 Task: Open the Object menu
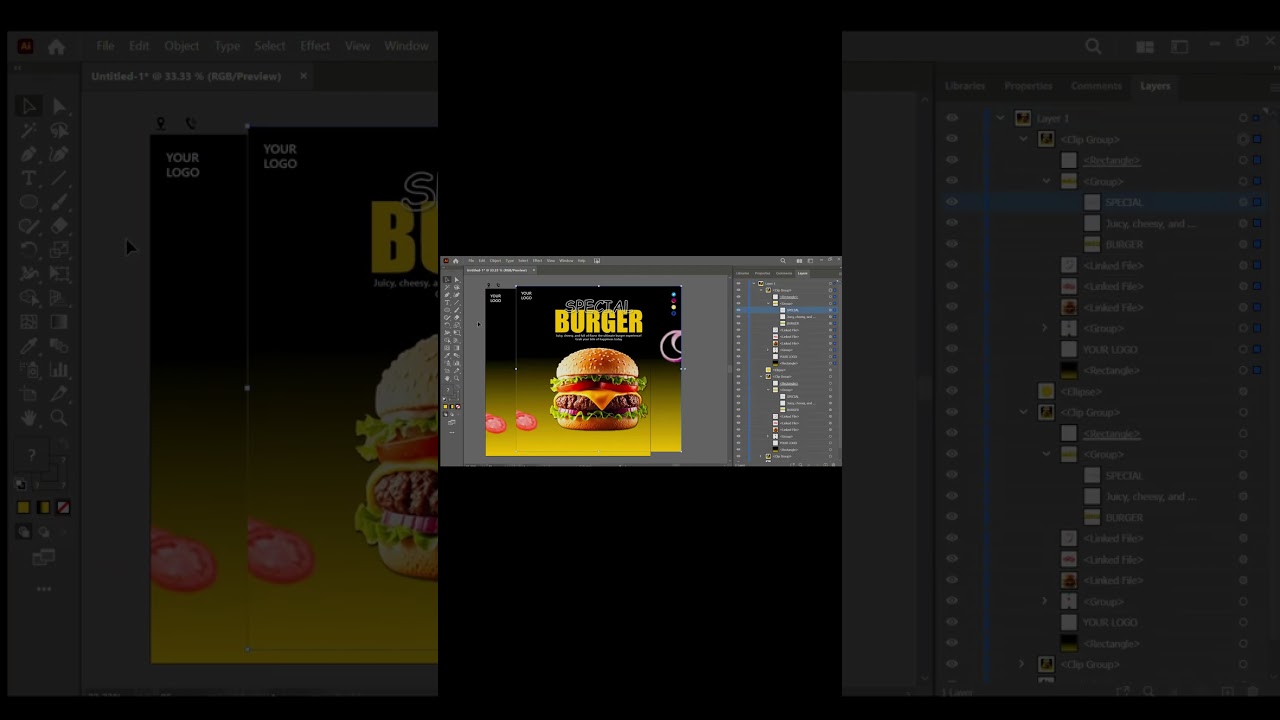point(182,46)
